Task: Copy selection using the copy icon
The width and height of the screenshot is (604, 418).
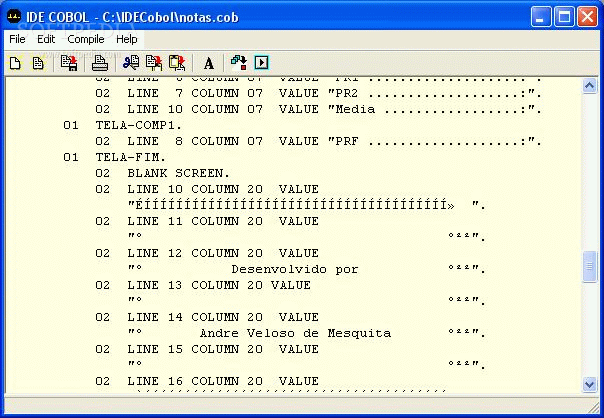Action: coord(154,63)
